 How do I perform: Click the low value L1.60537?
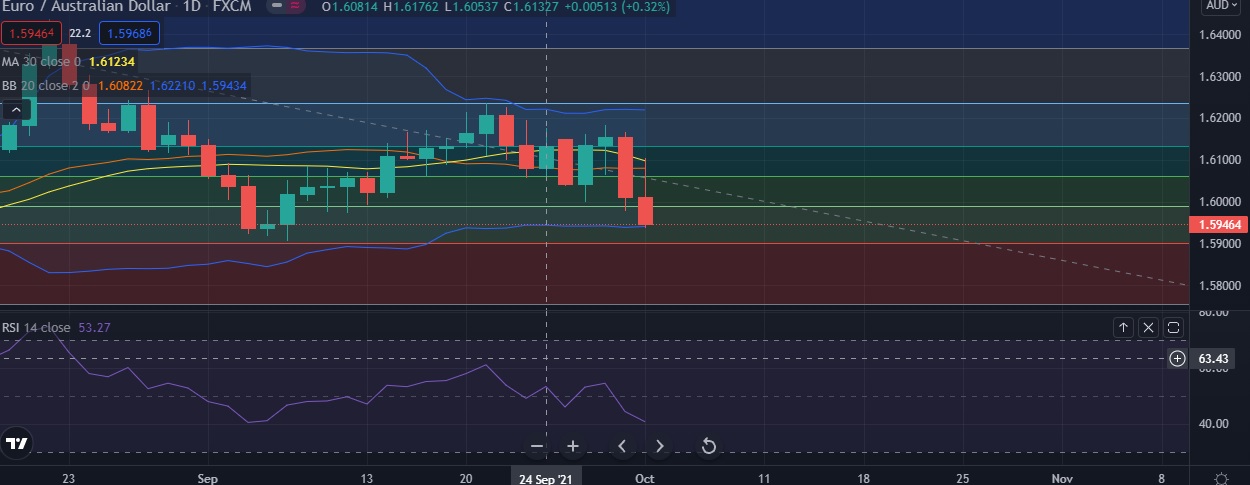coord(471,7)
